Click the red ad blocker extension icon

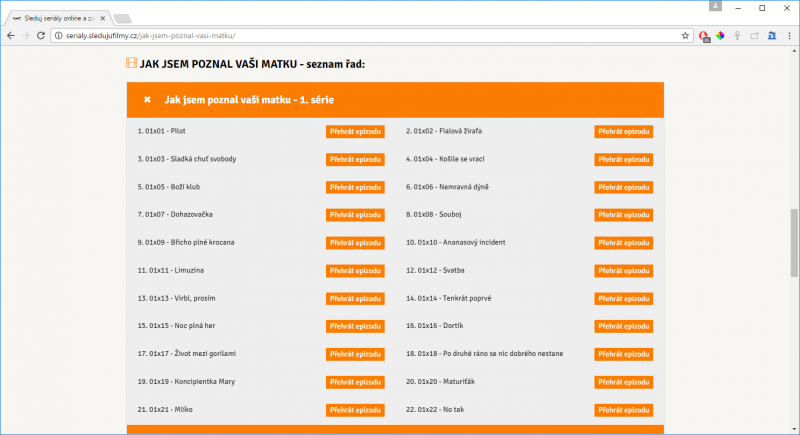(704, 36)
